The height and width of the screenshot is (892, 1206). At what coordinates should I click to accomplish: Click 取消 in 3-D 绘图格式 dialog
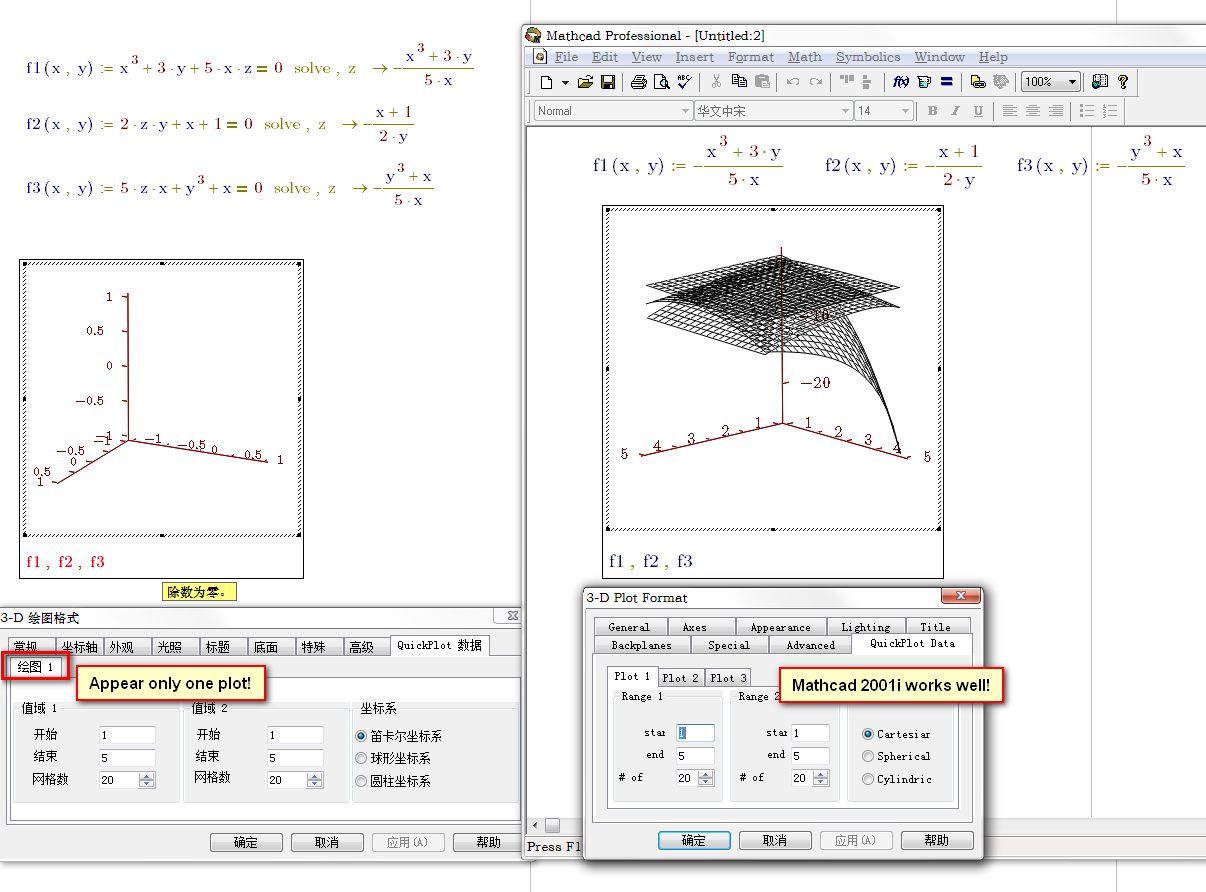pyautogui.click(x=327, y=843)
